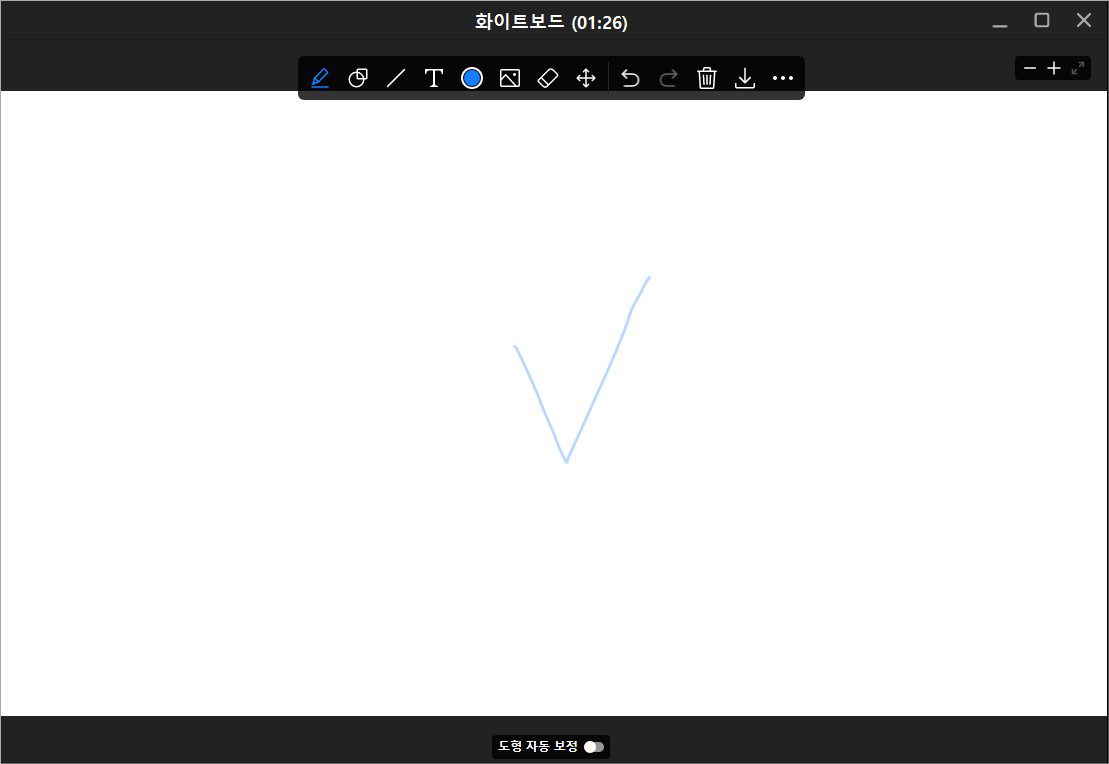The height and width of the screenshot is (764, 1109).
Task: Choose the straight line tool
Action: click(396, 78)
